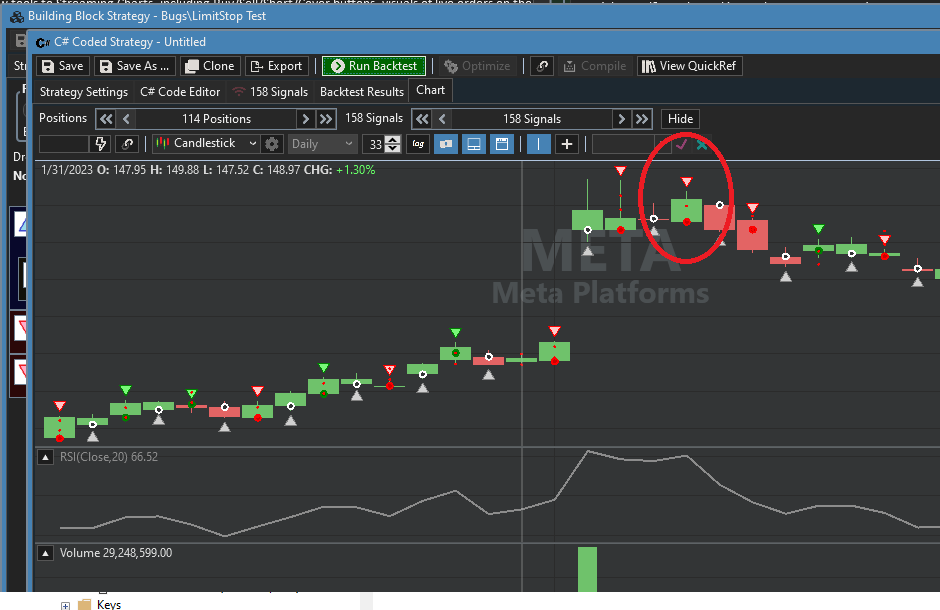Open View QuickRef
Image resolution: width=940 pixels, height=610 pixels.
[x=689, y=66]
